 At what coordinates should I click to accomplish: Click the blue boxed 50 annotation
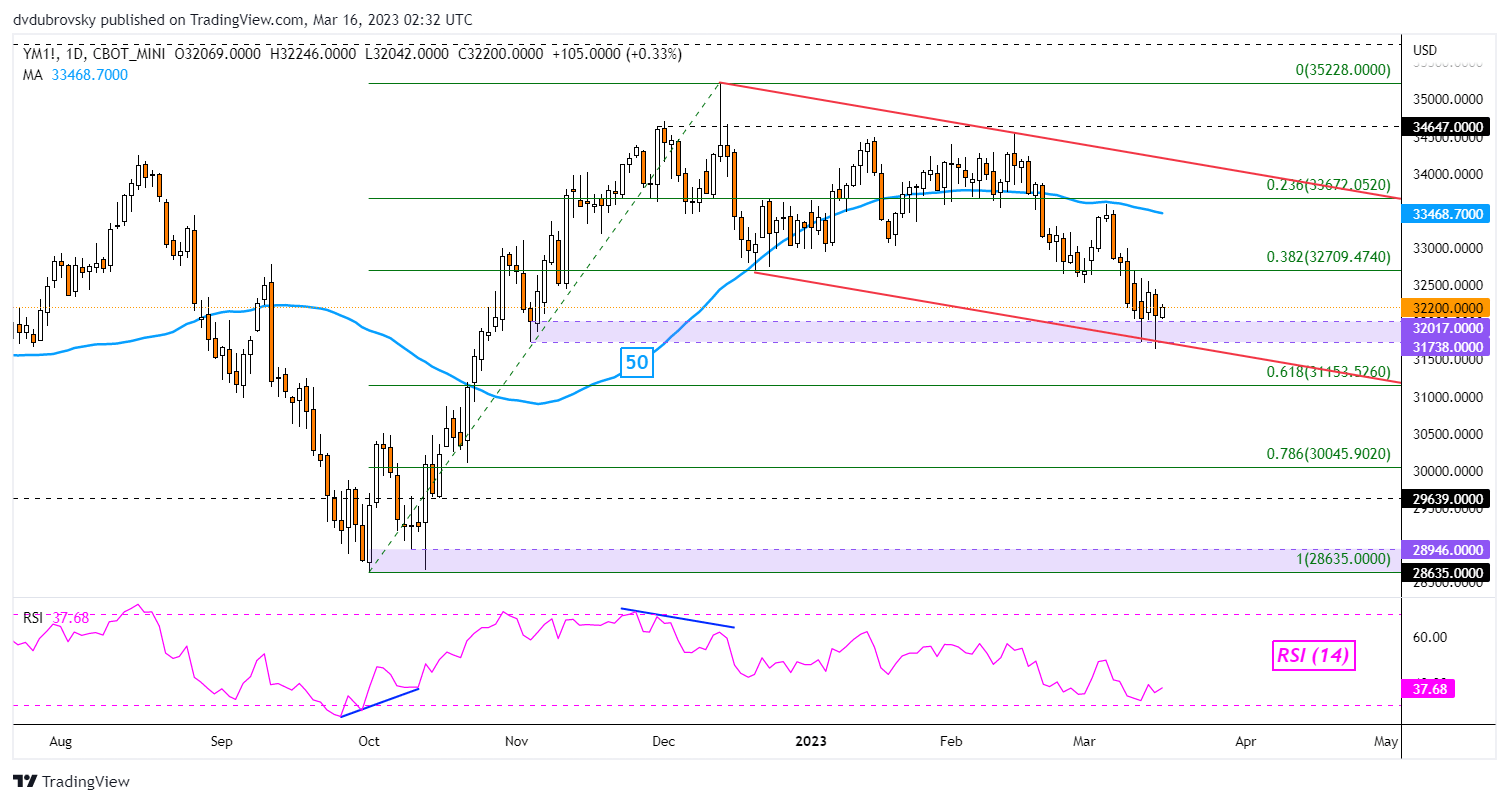637,363
